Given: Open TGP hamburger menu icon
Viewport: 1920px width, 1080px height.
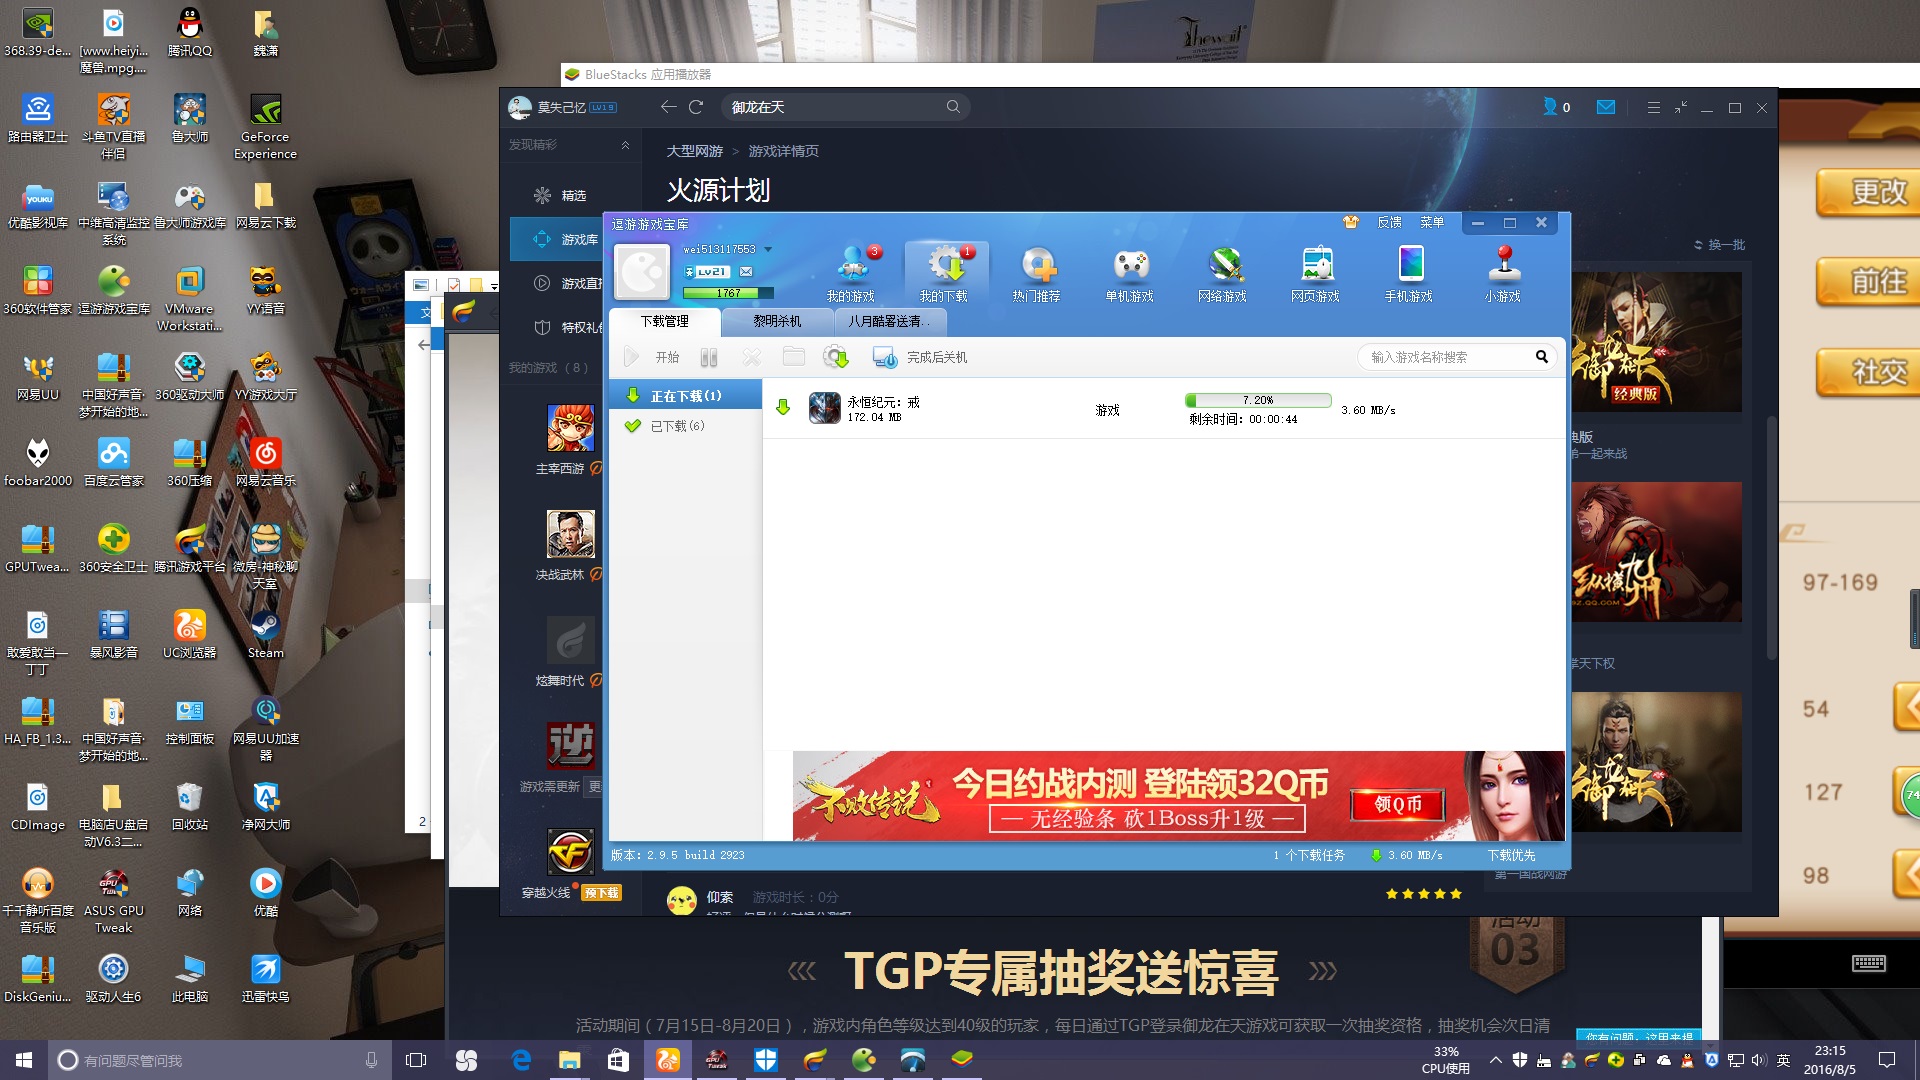Looking at the screenshot, I should 1653,107.
